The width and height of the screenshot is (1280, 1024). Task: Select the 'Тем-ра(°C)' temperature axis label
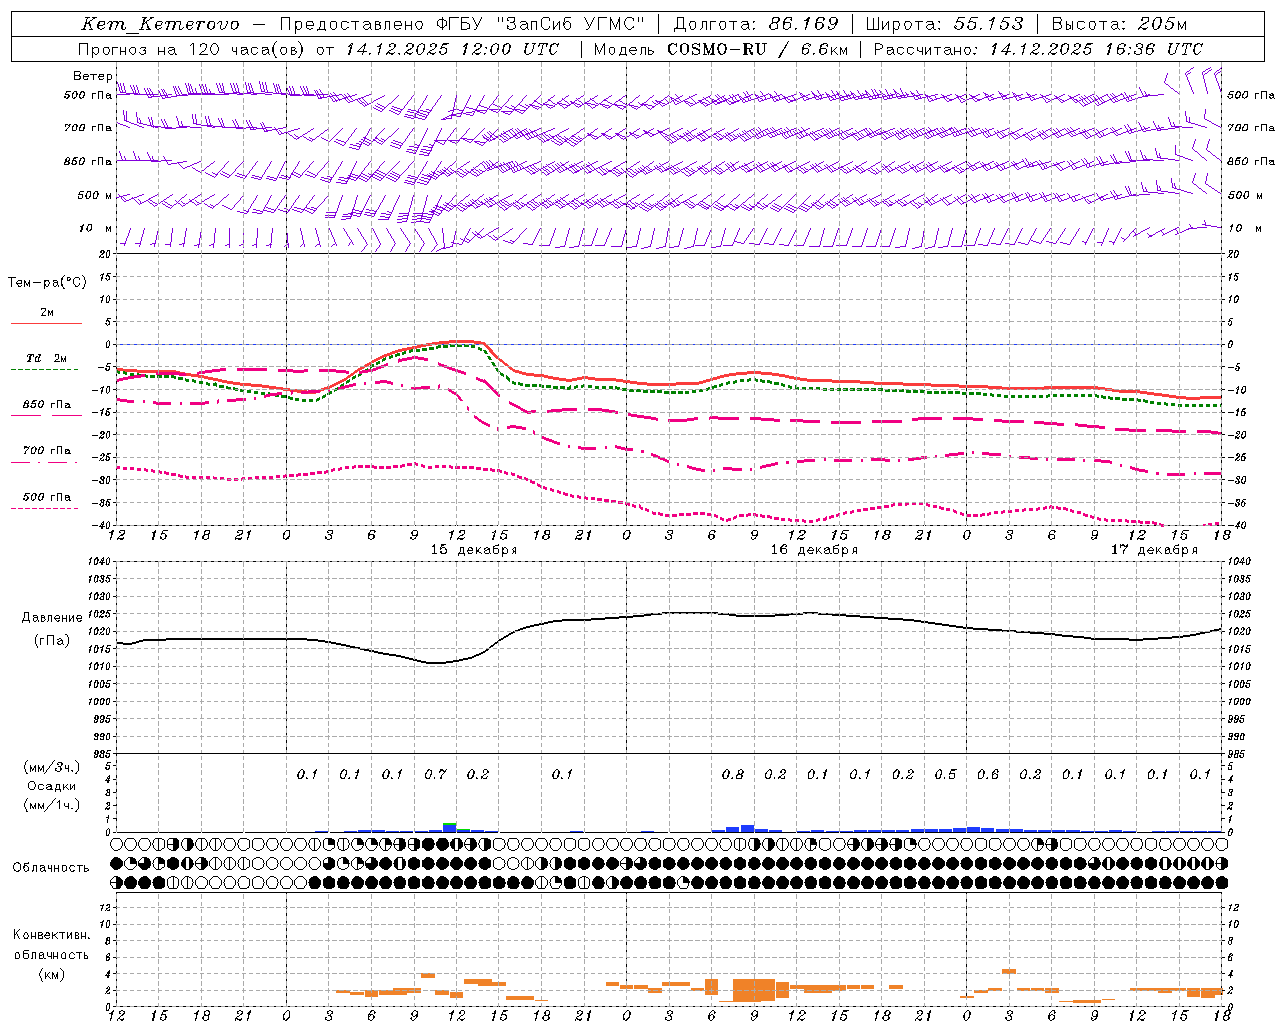47,283
